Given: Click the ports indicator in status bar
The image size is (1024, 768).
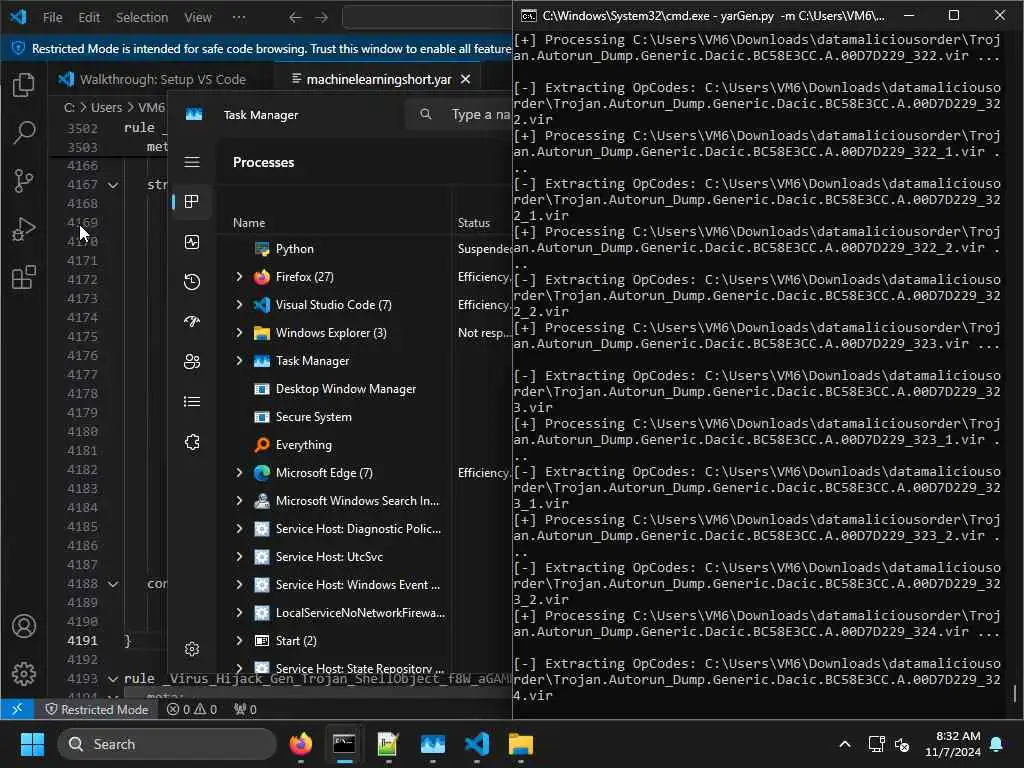Looking at the screenshot, I should click(245, 709).
